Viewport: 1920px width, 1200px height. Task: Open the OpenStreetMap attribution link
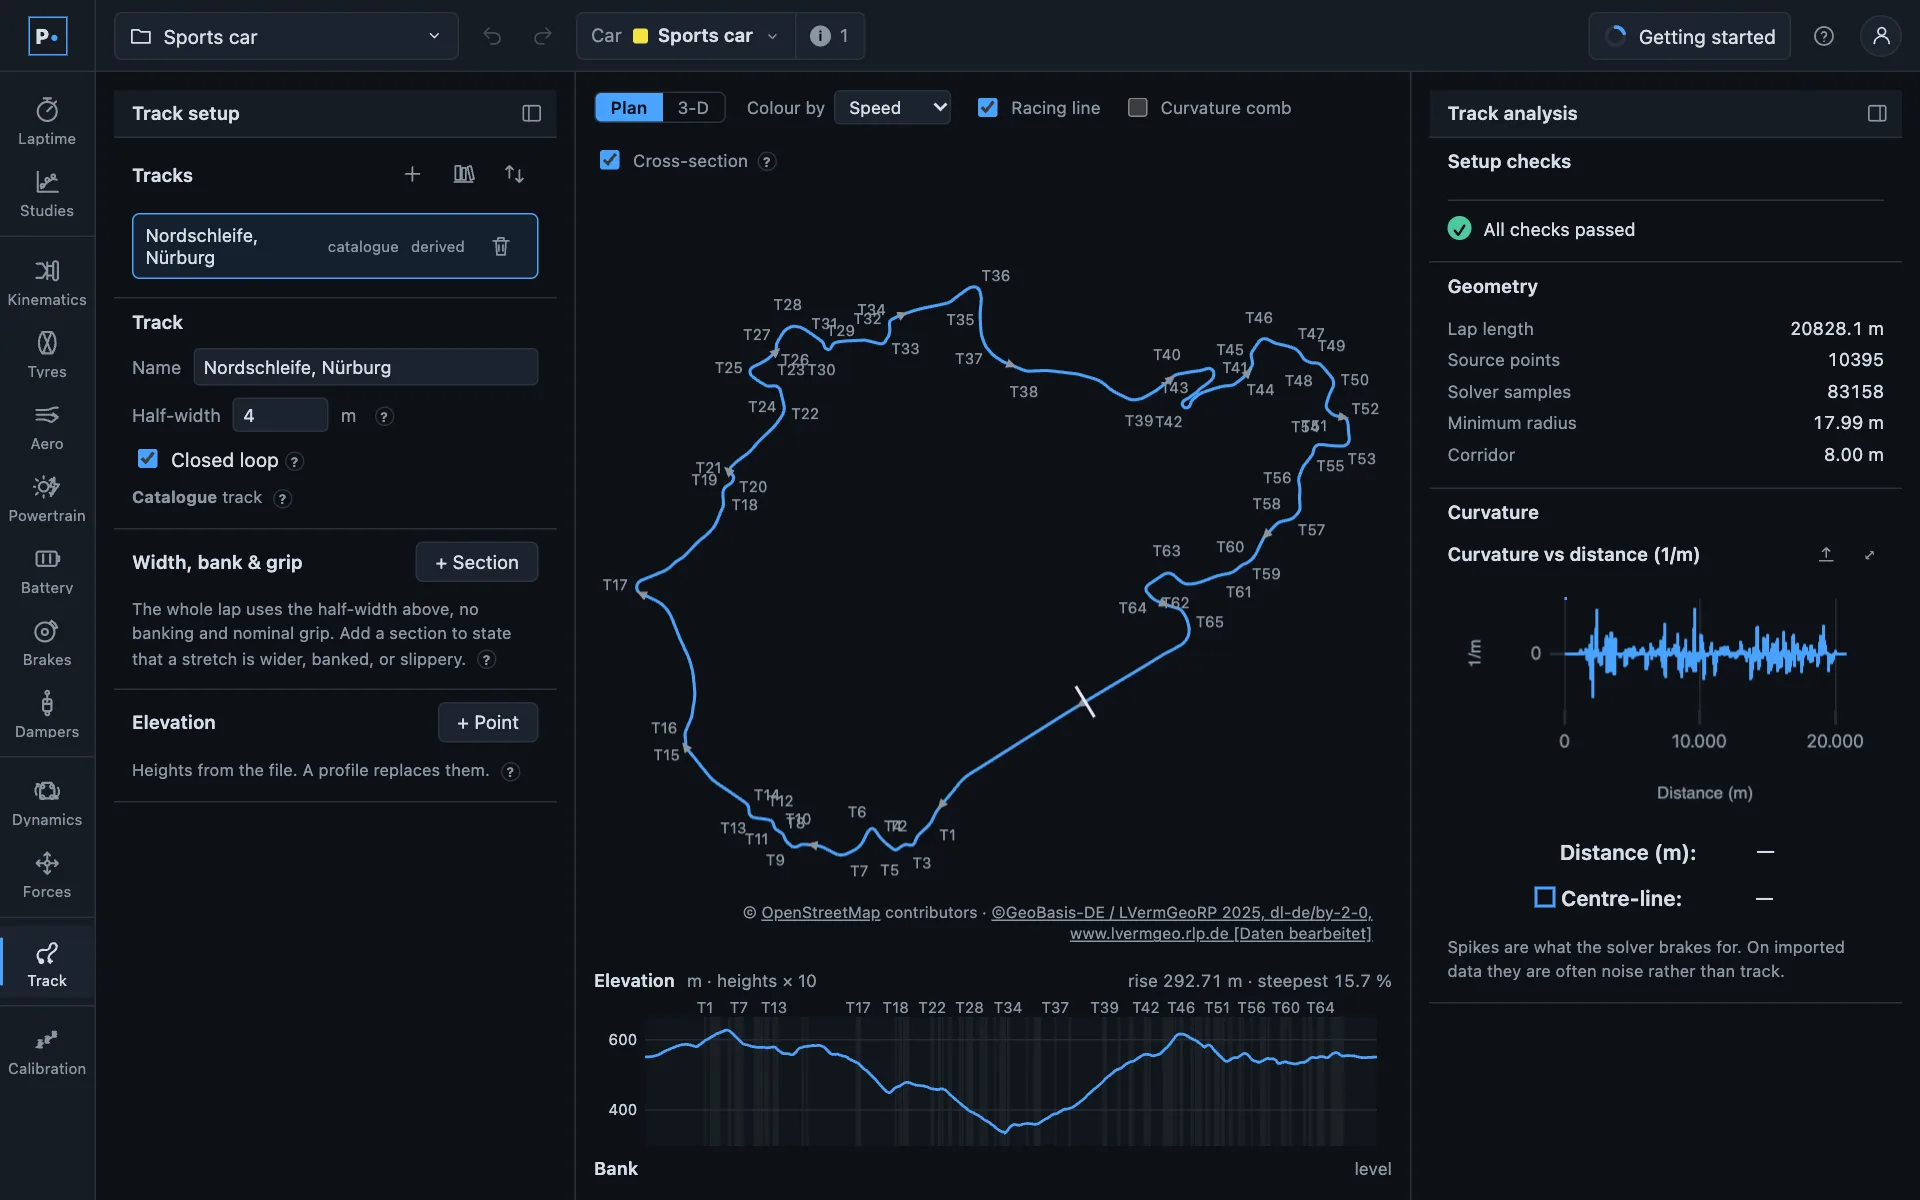click(820, 912)
